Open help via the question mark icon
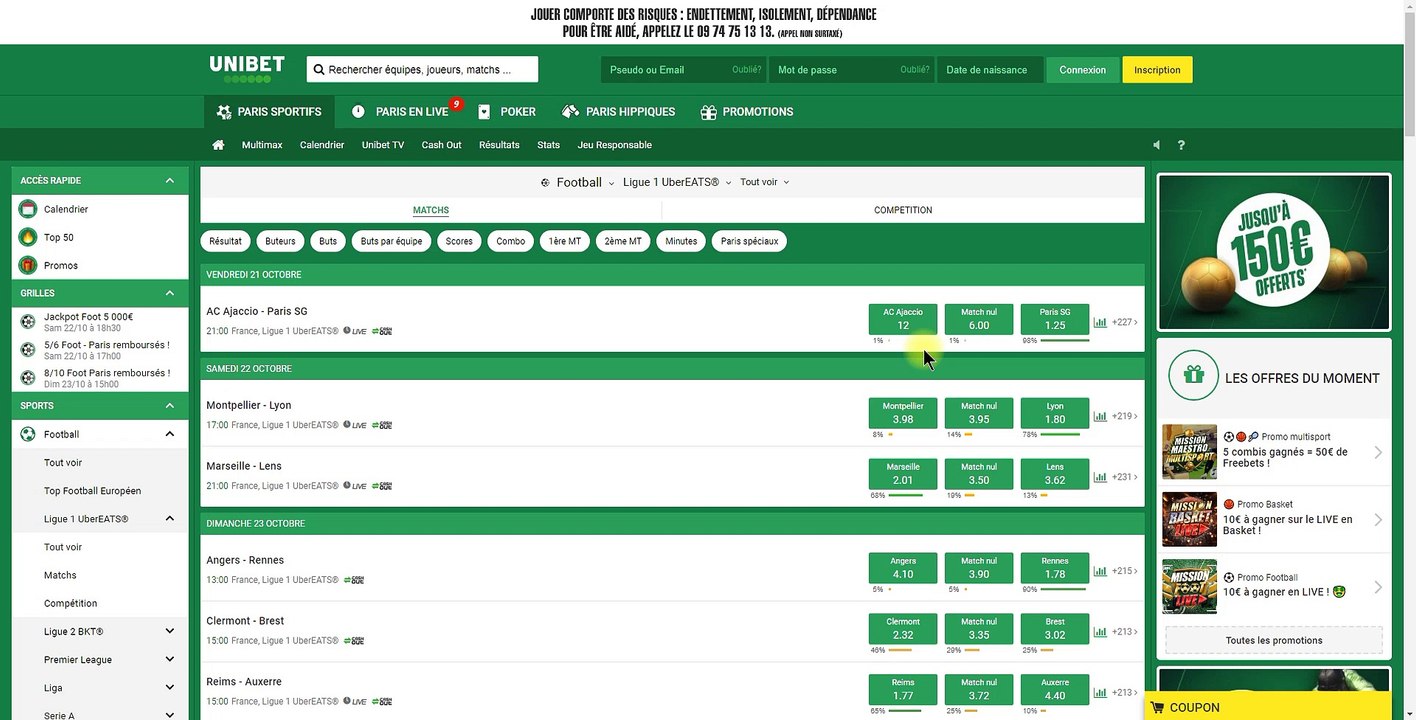Screen dimensions: 1416x720 click(1181, 145)
